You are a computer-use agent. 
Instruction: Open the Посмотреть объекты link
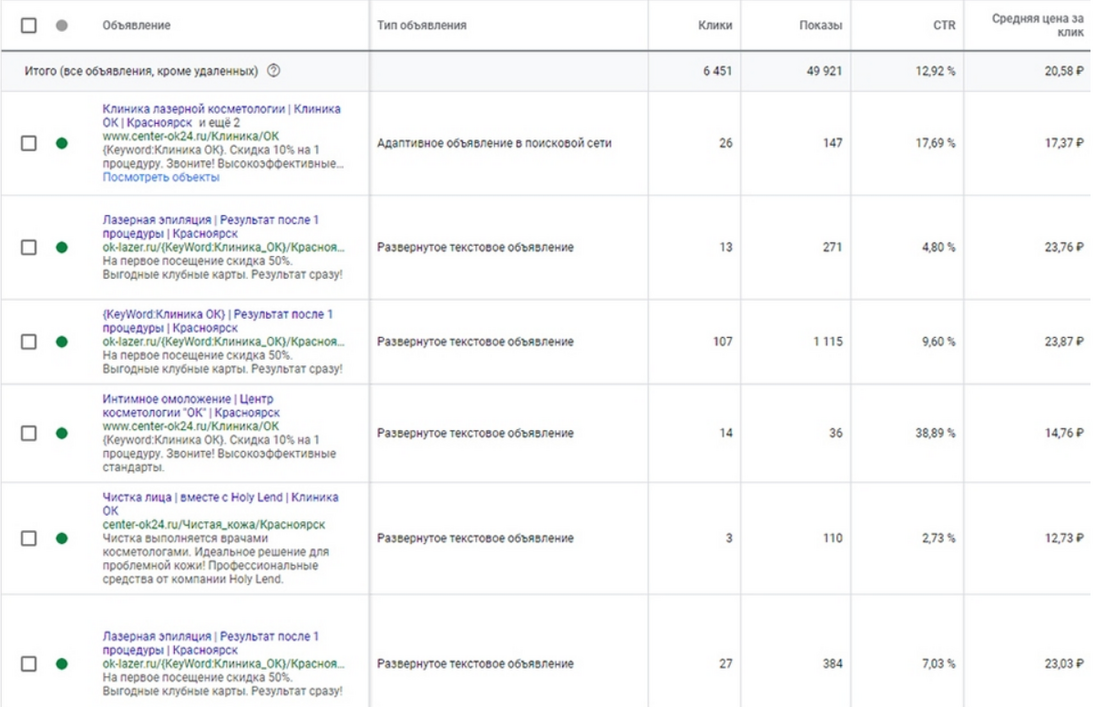[161, 177]
